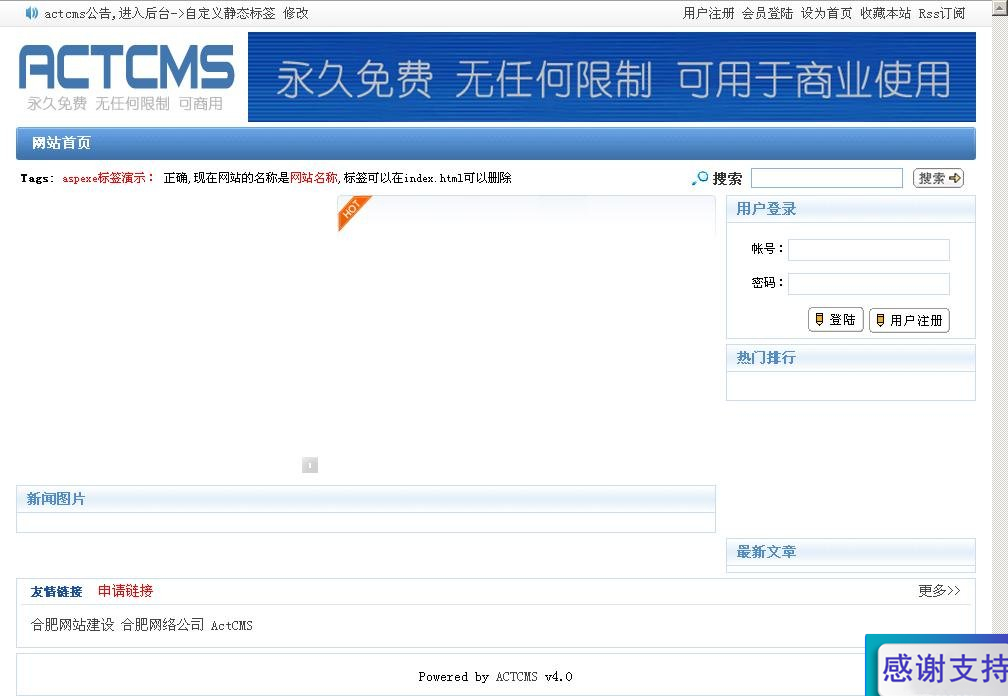Select 网站首页 navigation tab

(x=62, y=143)
